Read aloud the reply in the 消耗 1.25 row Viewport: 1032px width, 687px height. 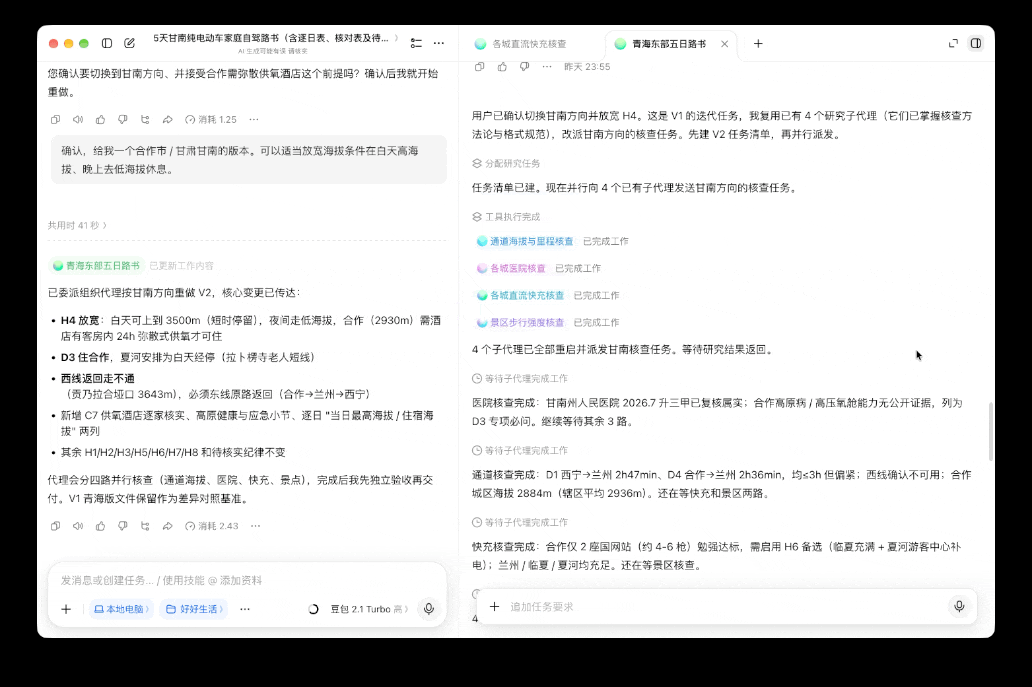[78, 120]
